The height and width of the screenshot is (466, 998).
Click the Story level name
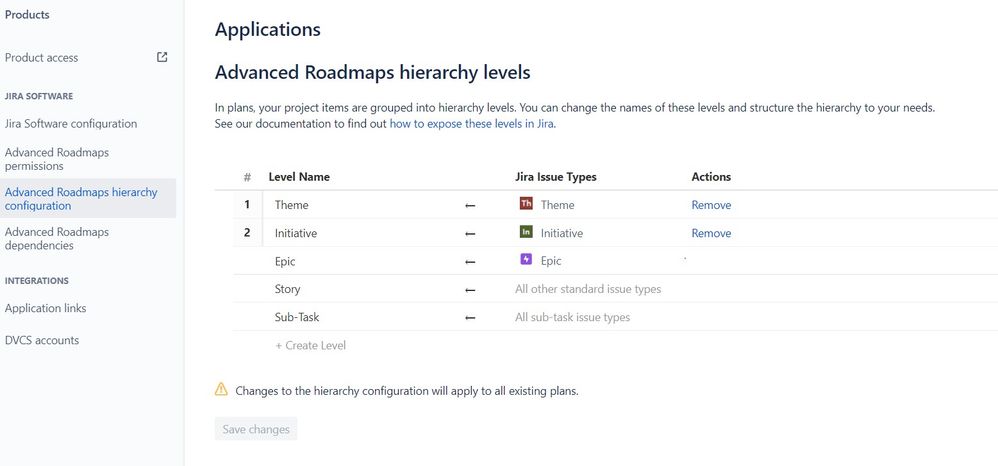coord(287,289)
